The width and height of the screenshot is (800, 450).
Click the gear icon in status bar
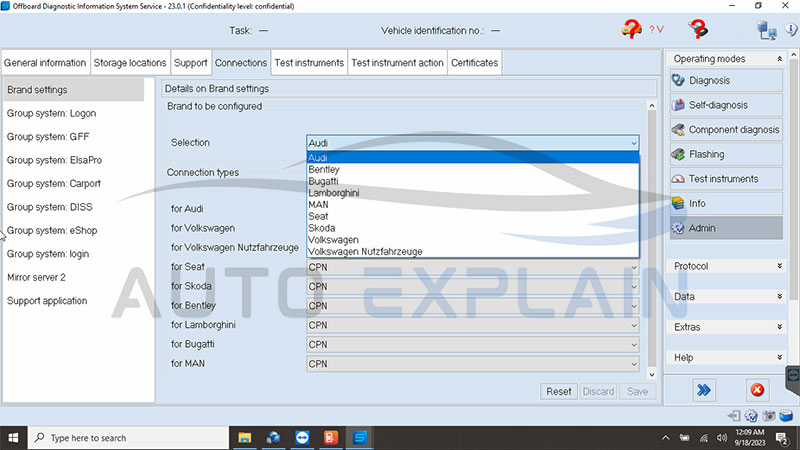pos(751,416)
